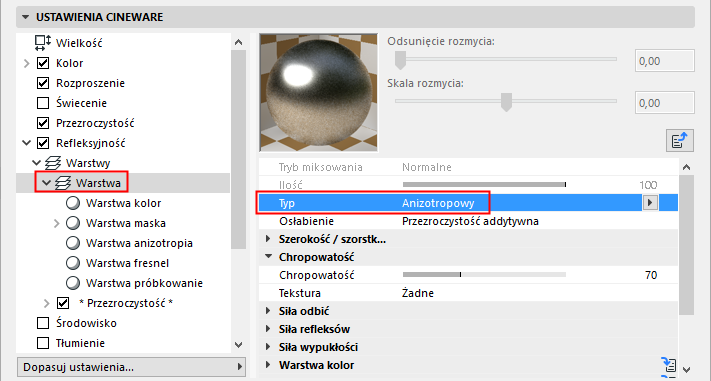Click up arrow of properties list scrollbar
711x381 pixels.
pyautogui.click(x=687, y=167)
